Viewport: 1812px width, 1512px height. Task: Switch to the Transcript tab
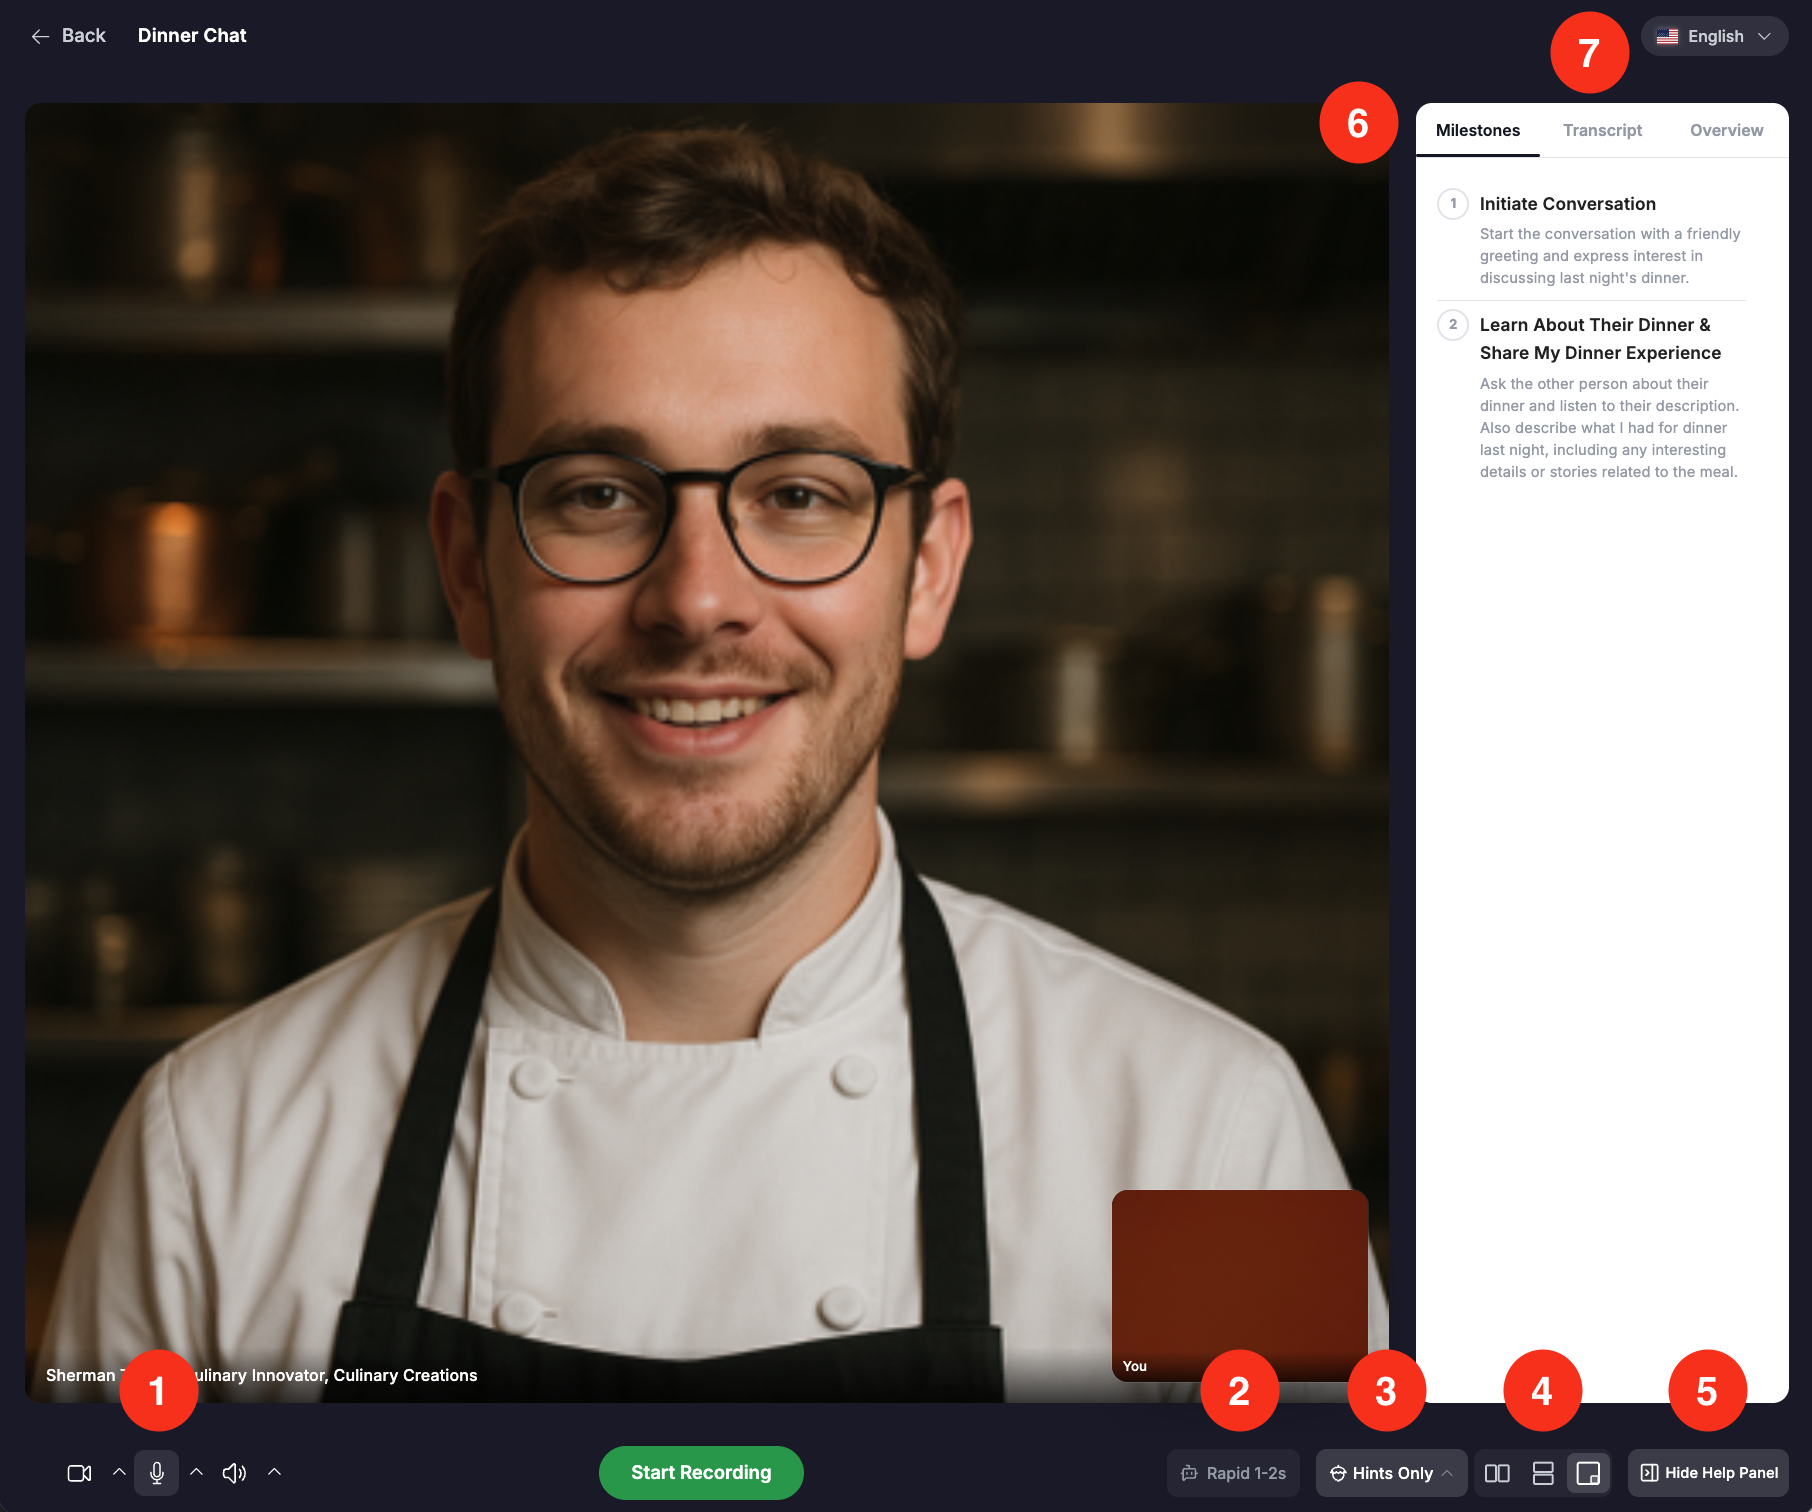pyautogui.click(x=1602, y=130)
